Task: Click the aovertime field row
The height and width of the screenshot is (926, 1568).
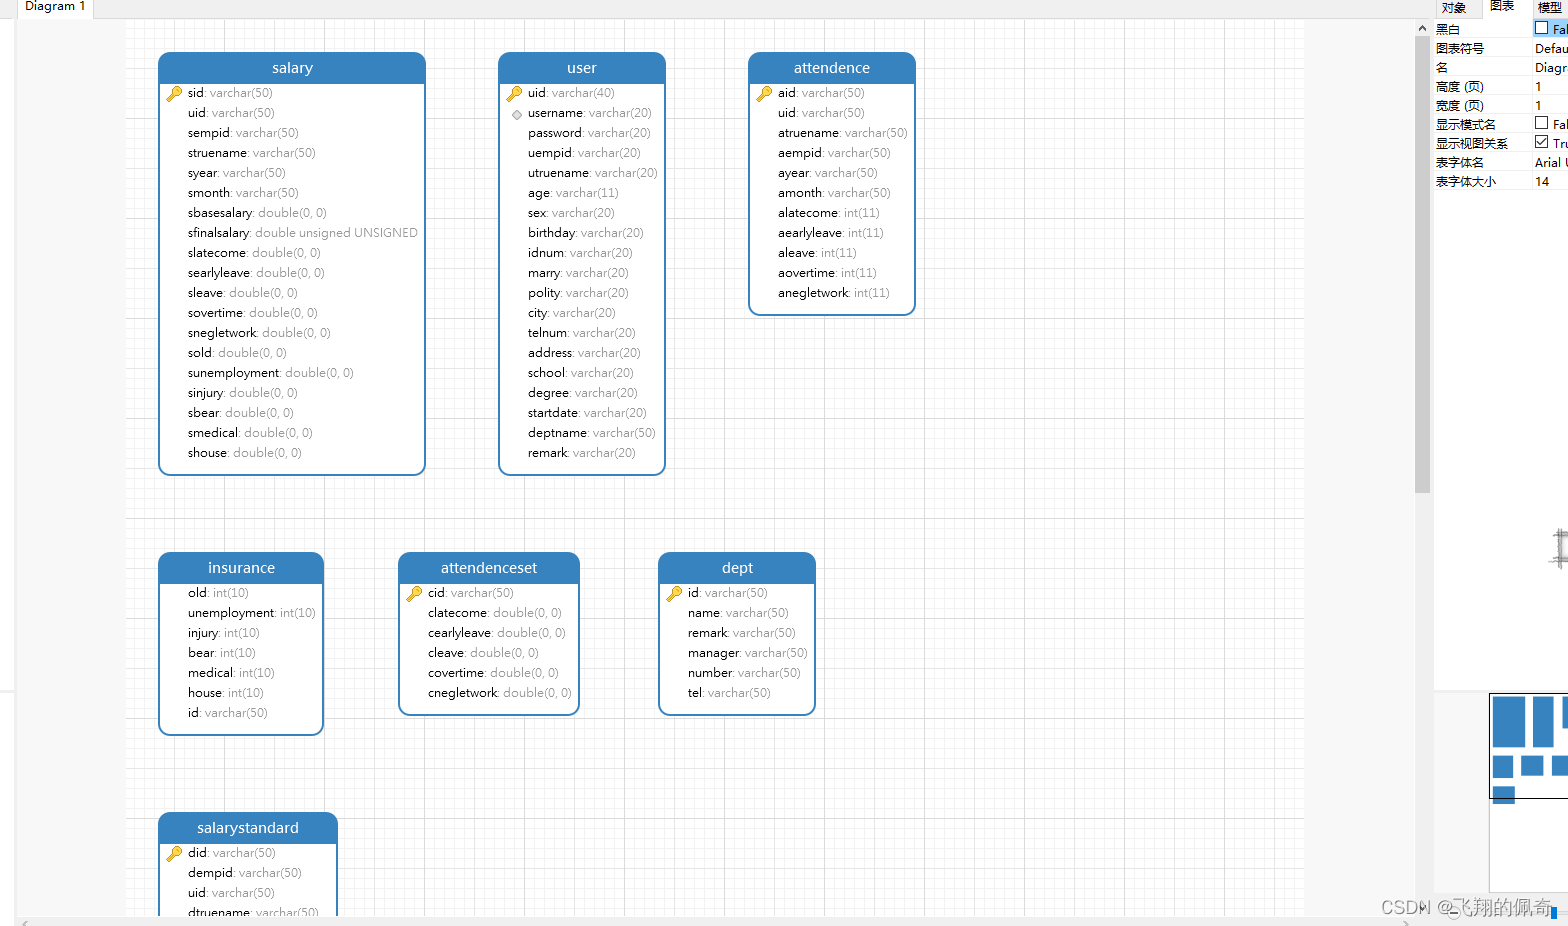Action: click(827, 273)
